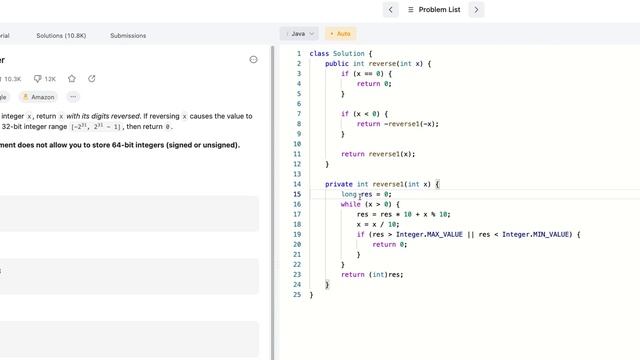Click the bold 64-bit integers note
The width and height of the screenshot is (640, 360).
tap(120, 145)
